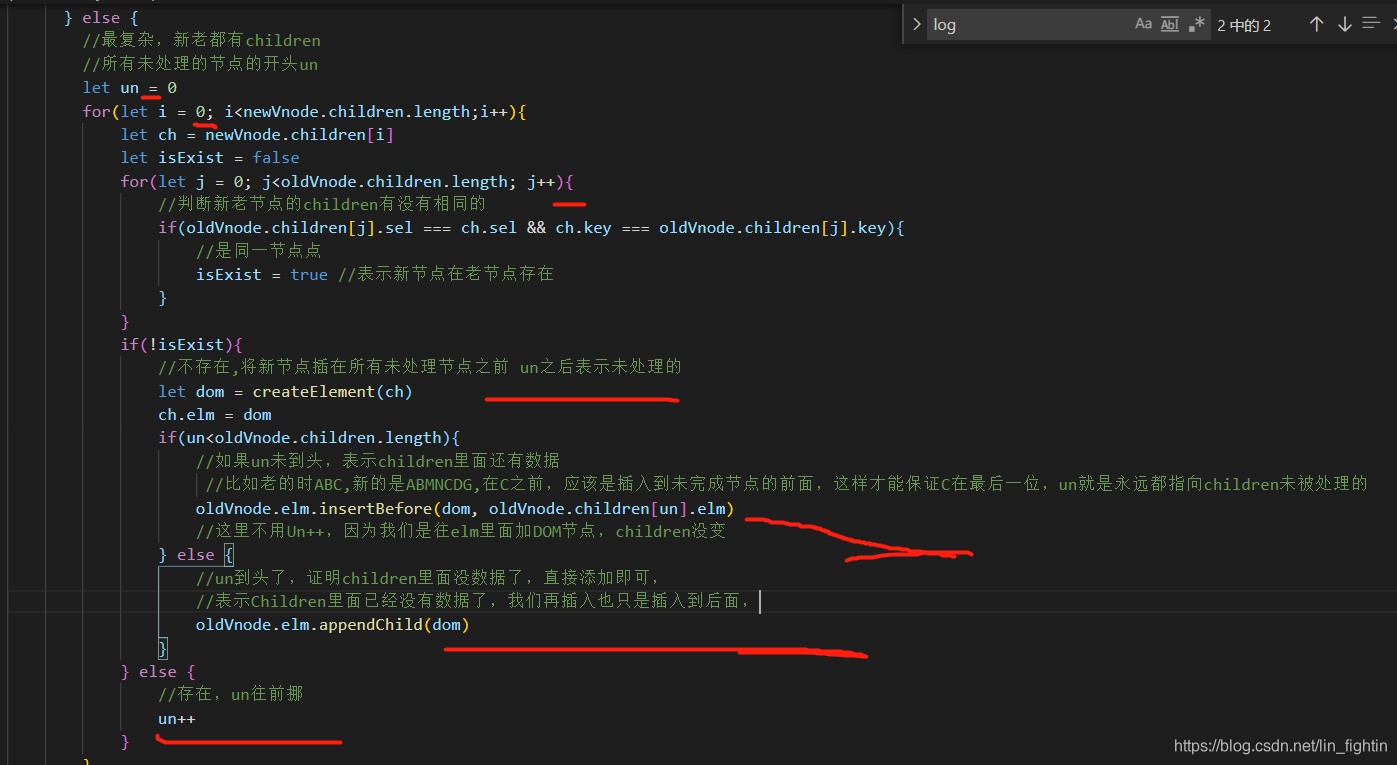Click the '2 中的 2' match count

coord(1244,26)
